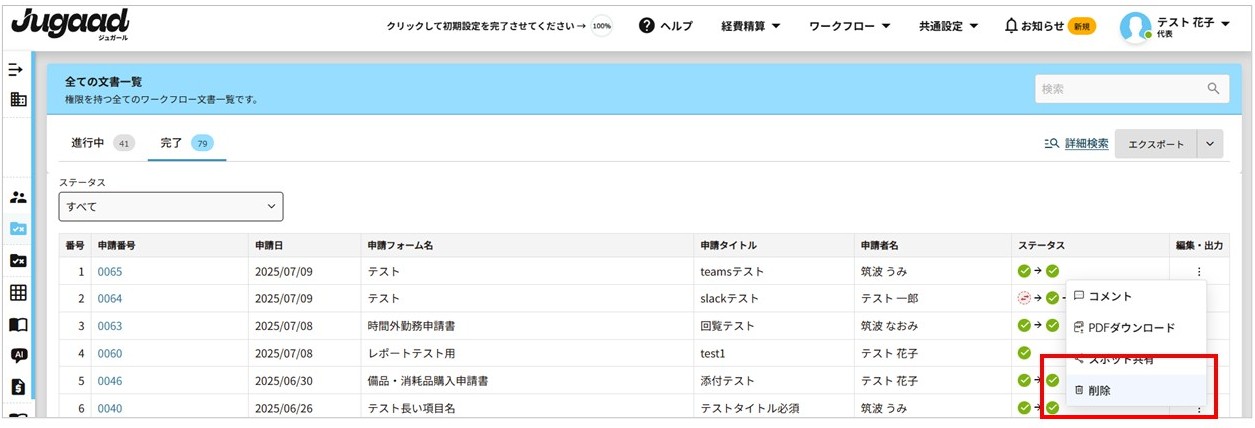The width and height of the screenshot is (1255, 428).
Task: Open notifications via the bell icon
Action: [x=1011, y=26]
